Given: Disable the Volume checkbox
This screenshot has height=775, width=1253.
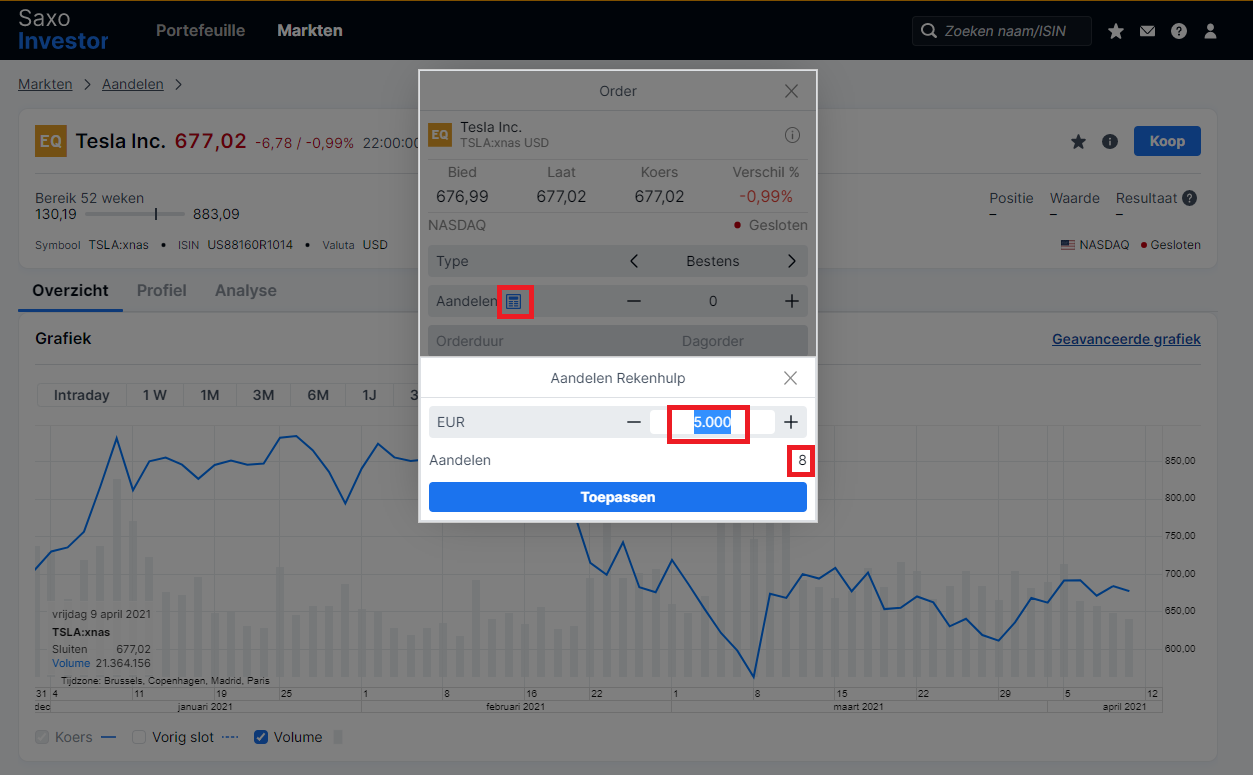Looking at the screenshot, I should [x=260, y=737].
